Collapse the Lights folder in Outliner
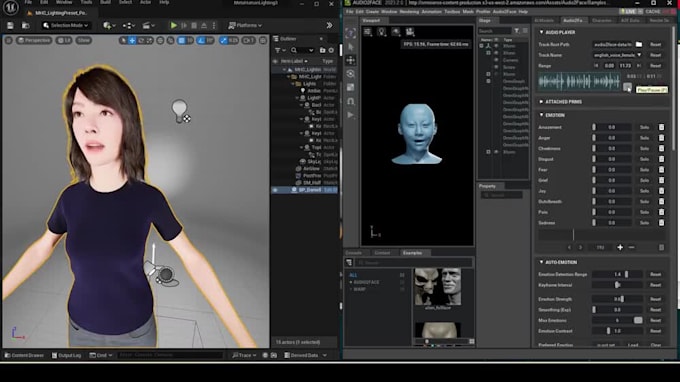The width and height of the screenshot is (680, 382). (x=293, y=84)
